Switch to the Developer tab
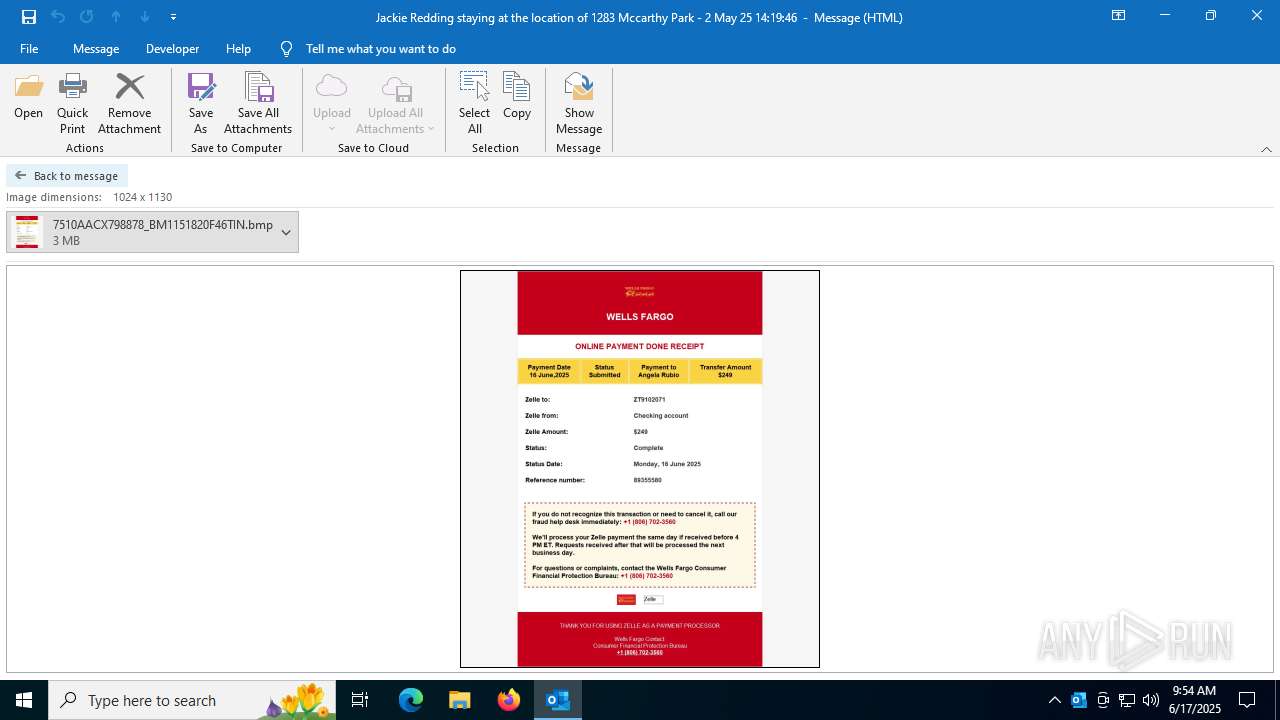Viewport: 1280px width, 720px height. point(172,49)
